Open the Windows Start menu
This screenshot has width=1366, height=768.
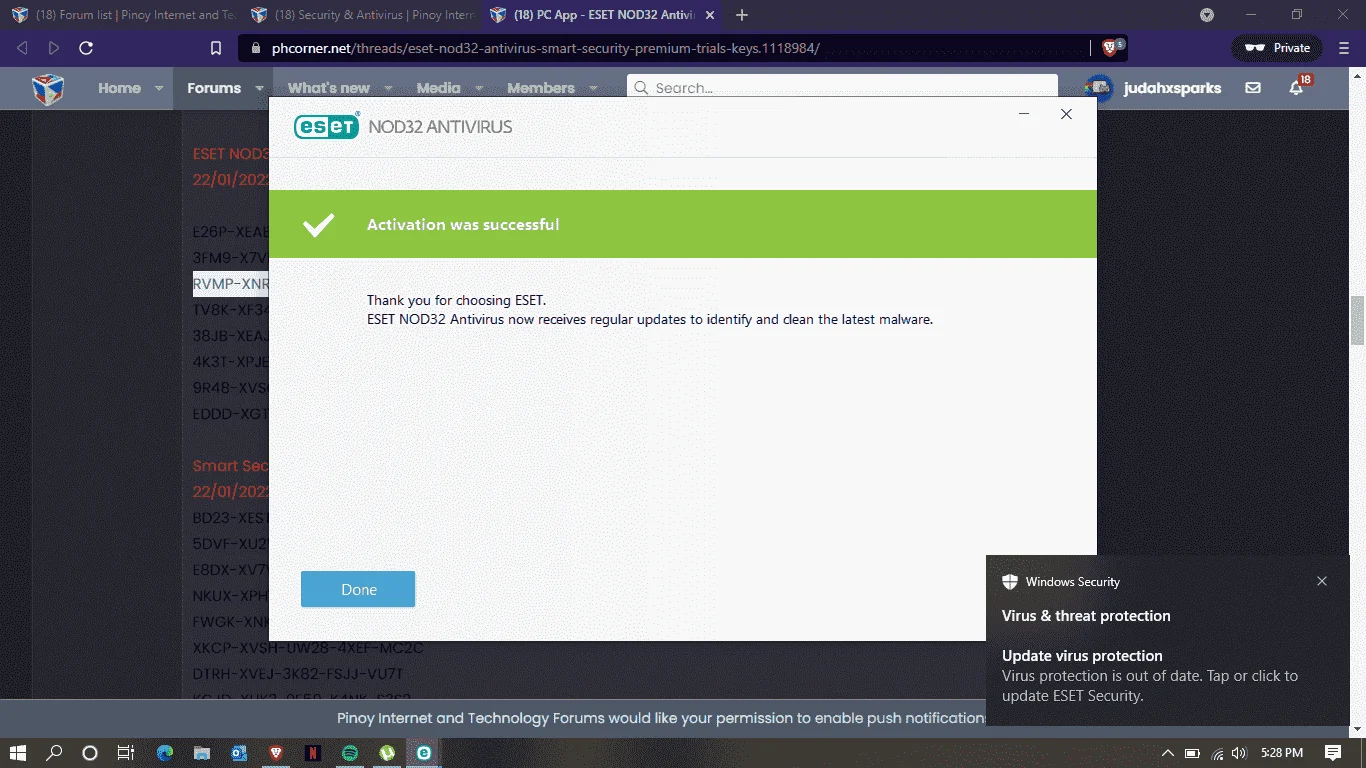18,753
